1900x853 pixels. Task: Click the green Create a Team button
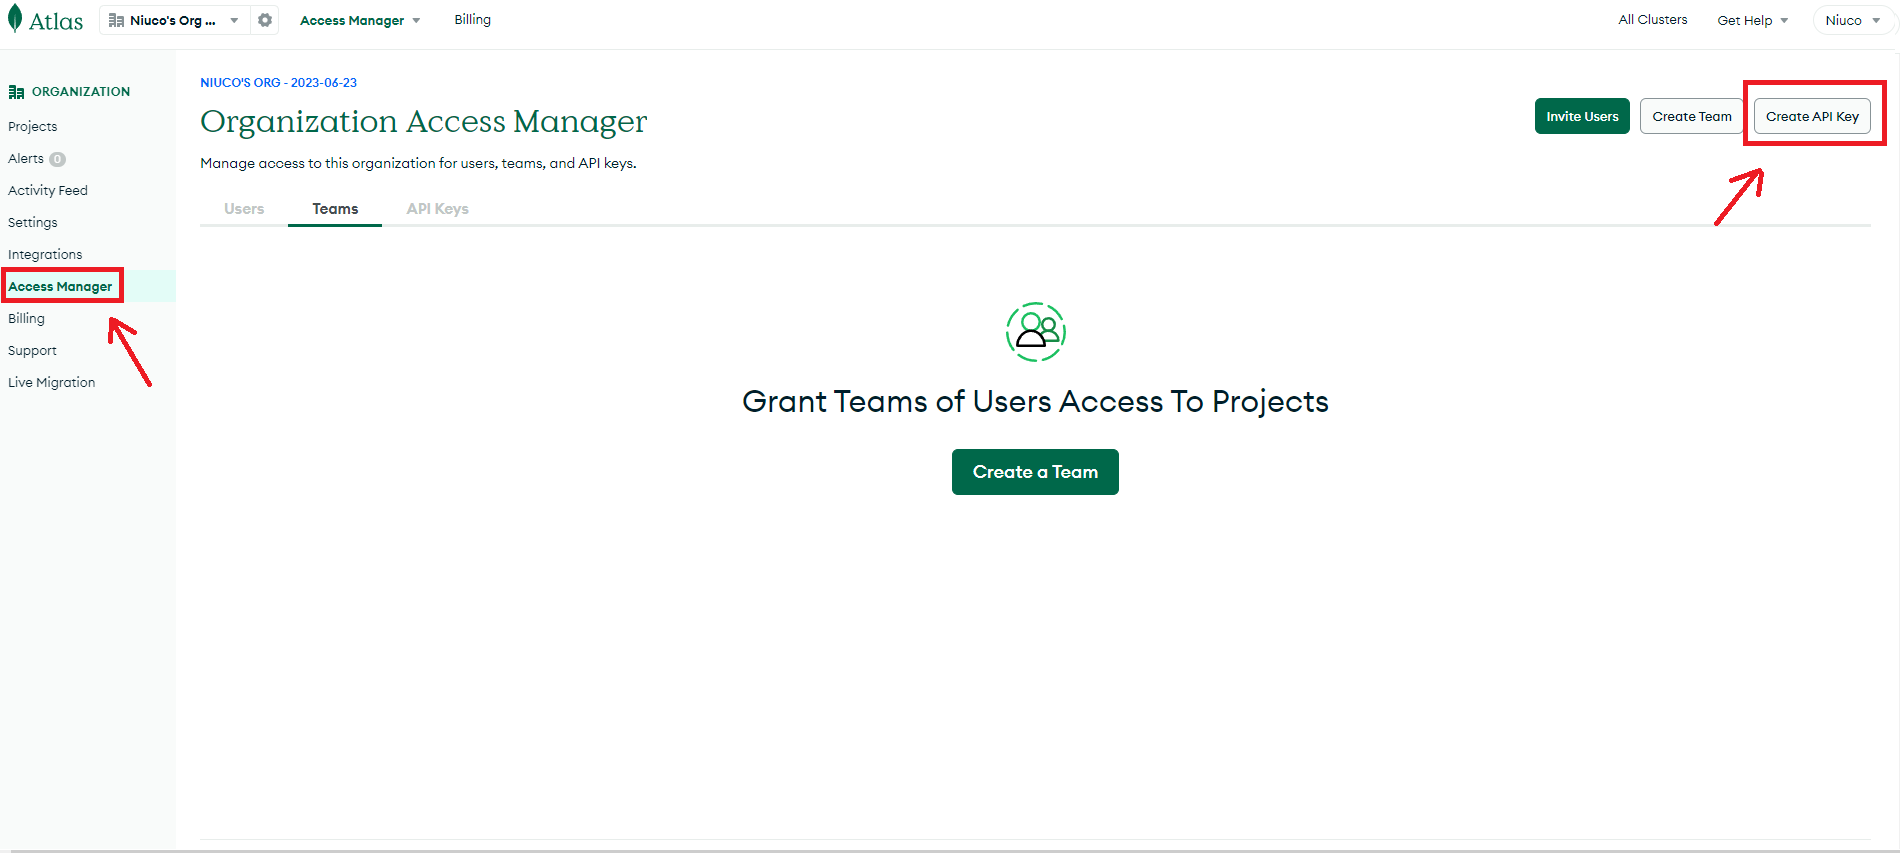[1035, 472]
